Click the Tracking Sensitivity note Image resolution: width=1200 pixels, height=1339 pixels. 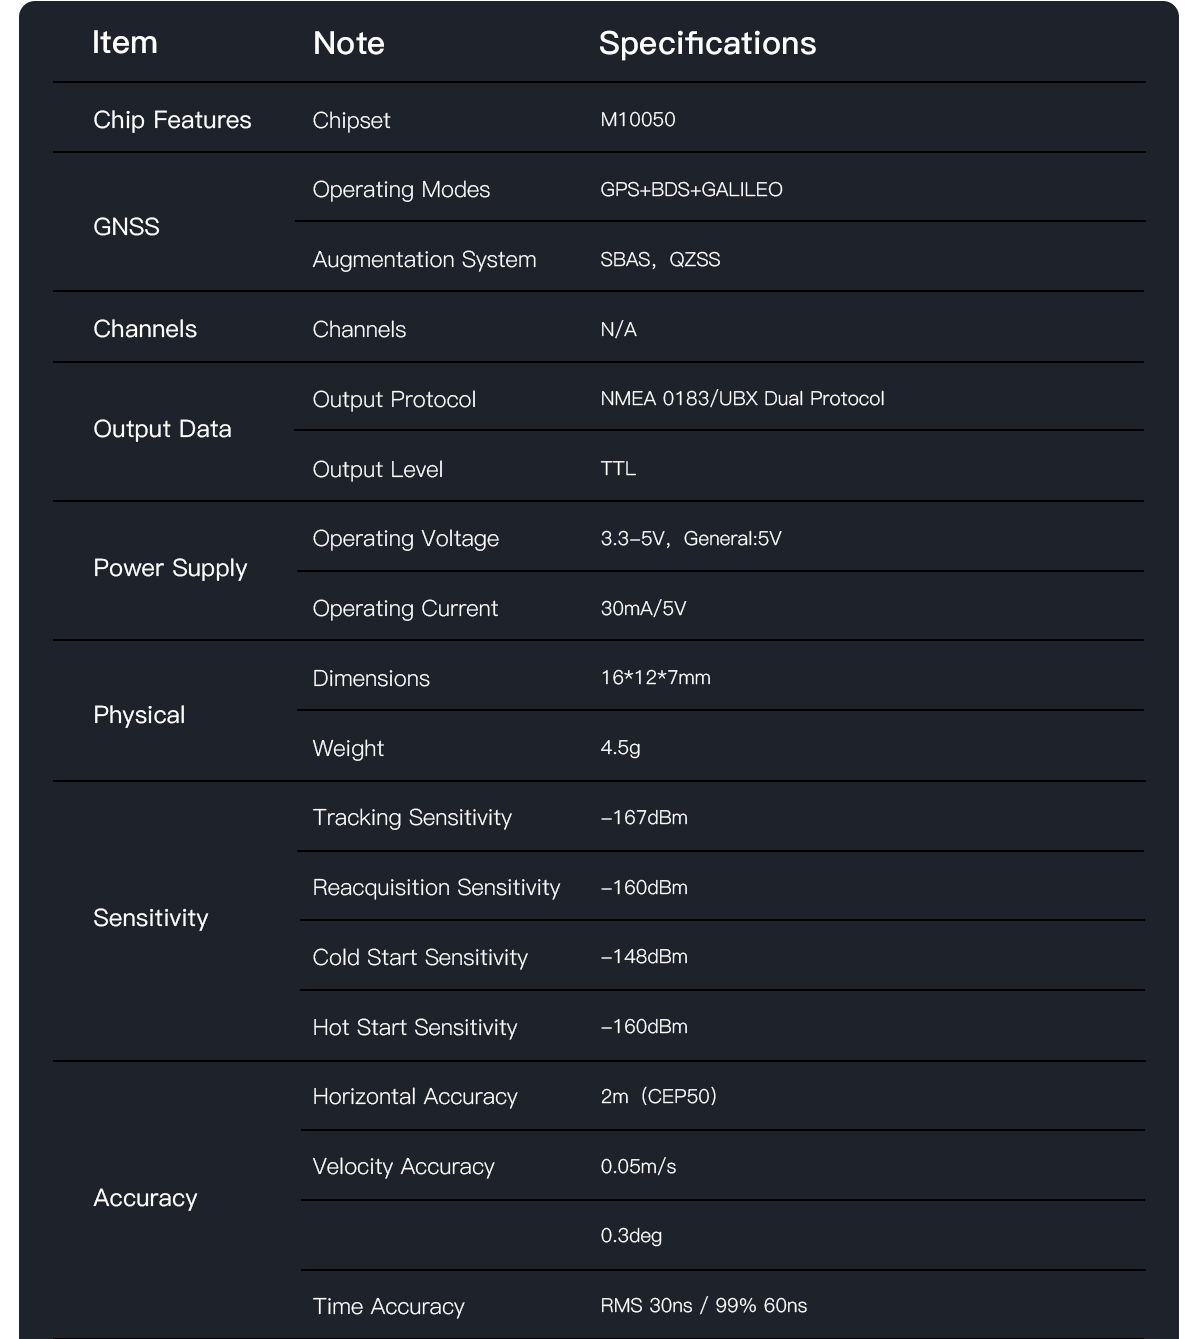point(412,818)
